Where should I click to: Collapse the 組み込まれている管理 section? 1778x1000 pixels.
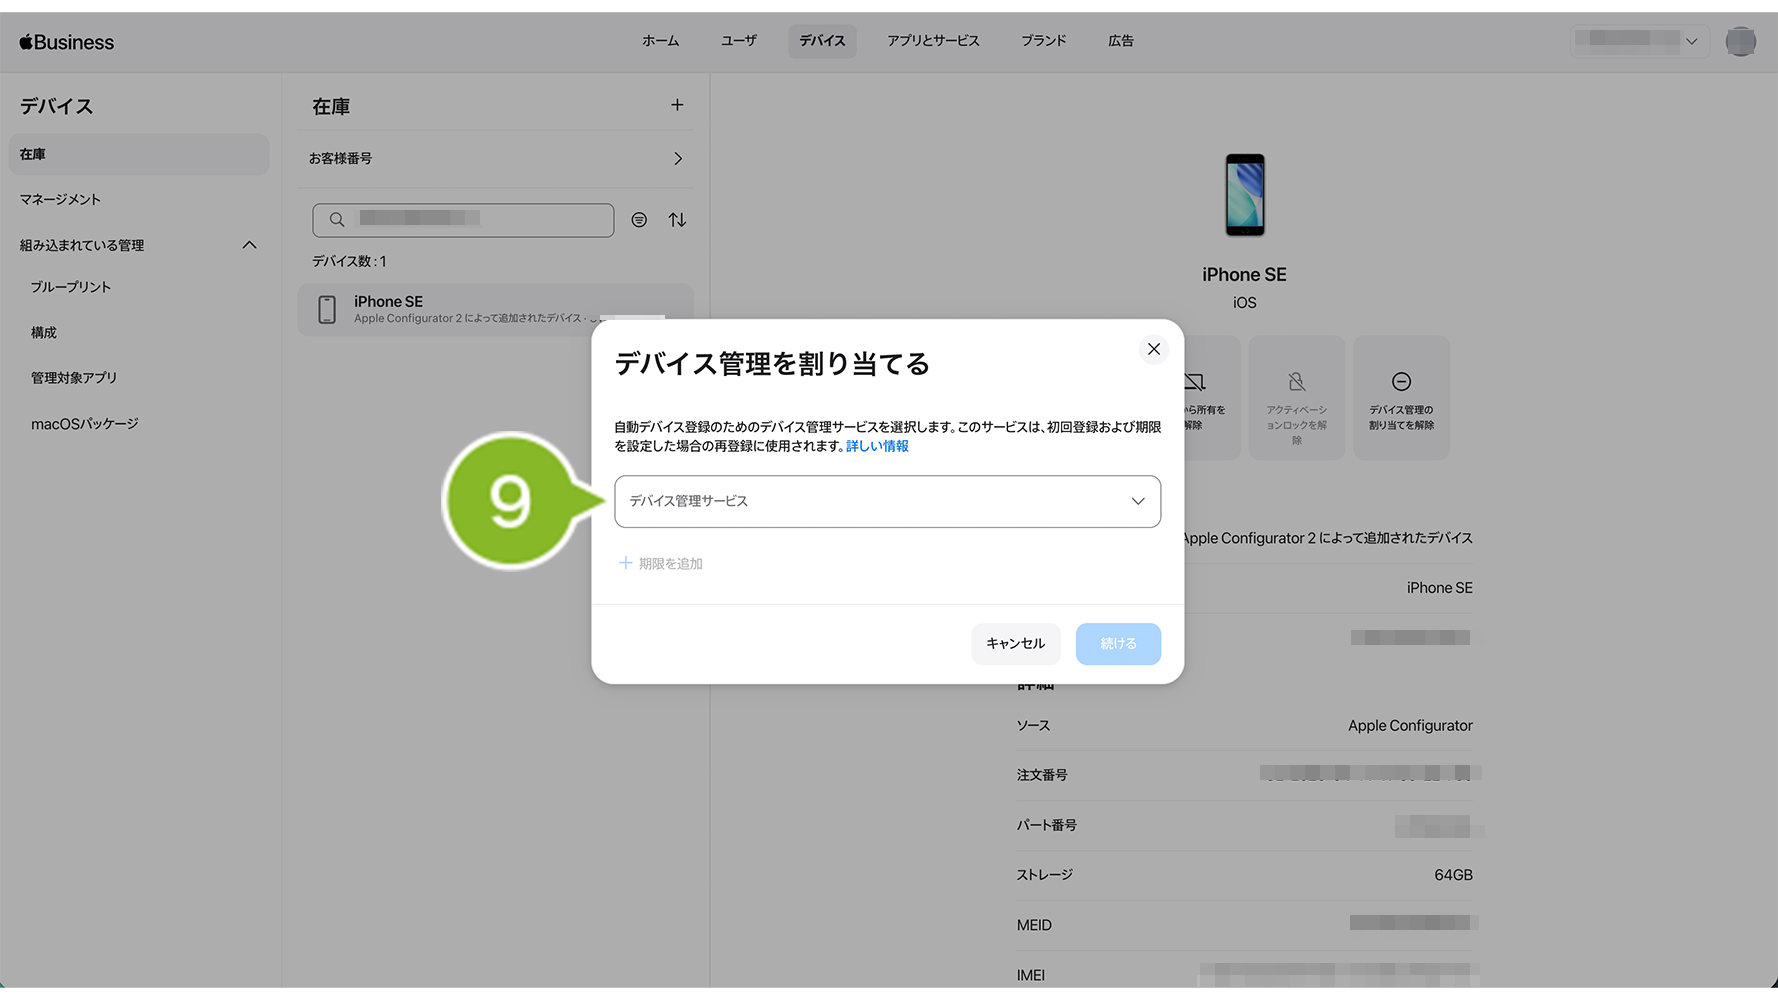(249, 245)
